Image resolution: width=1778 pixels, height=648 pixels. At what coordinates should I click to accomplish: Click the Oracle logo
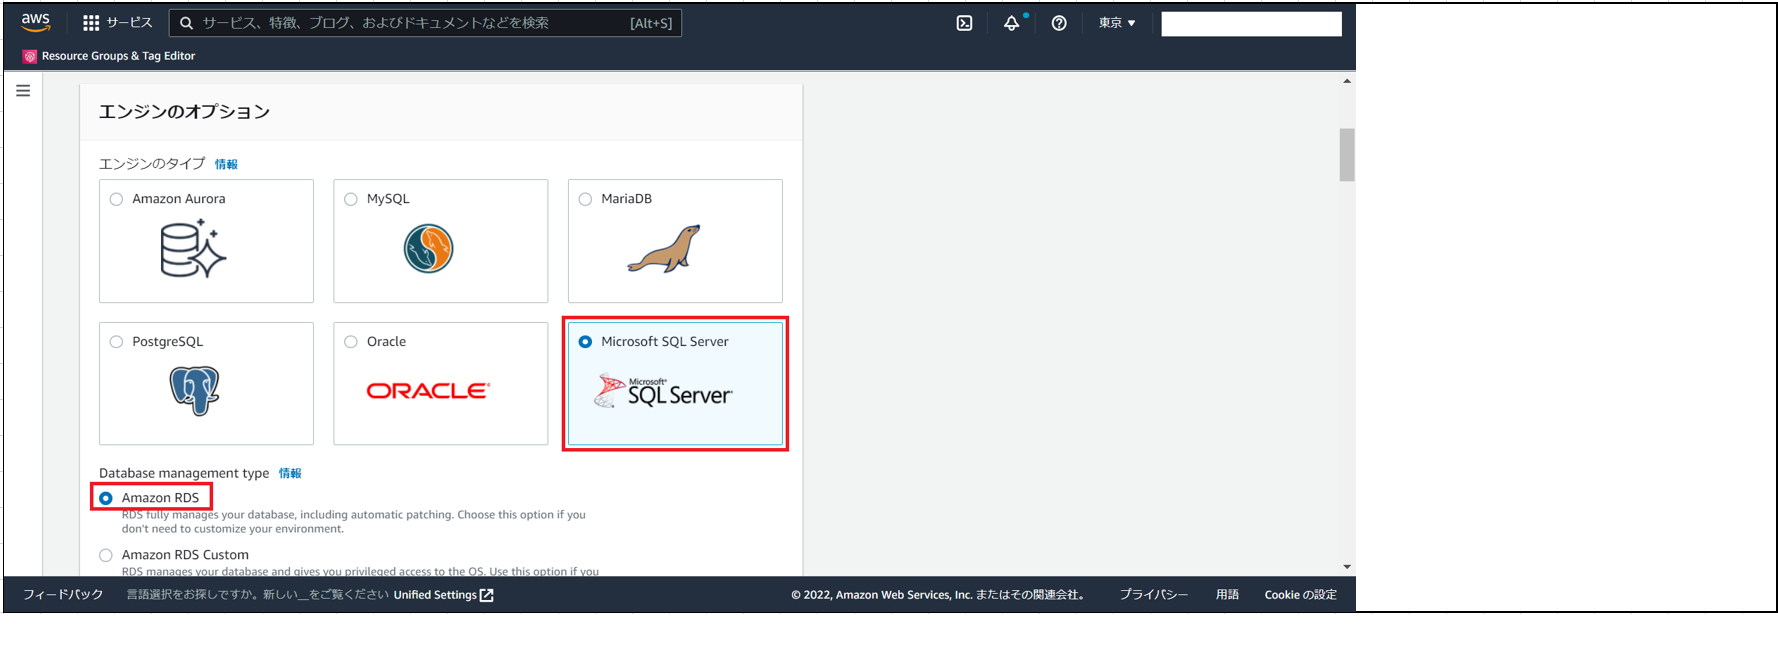pos(428,391)
